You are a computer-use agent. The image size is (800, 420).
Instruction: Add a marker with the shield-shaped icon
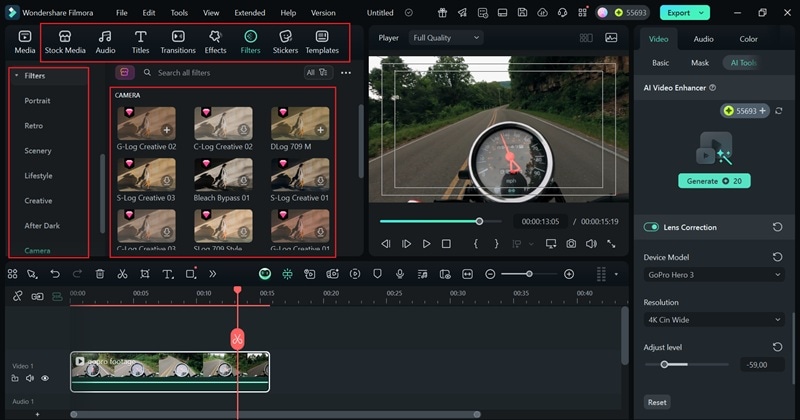point(377,274)
